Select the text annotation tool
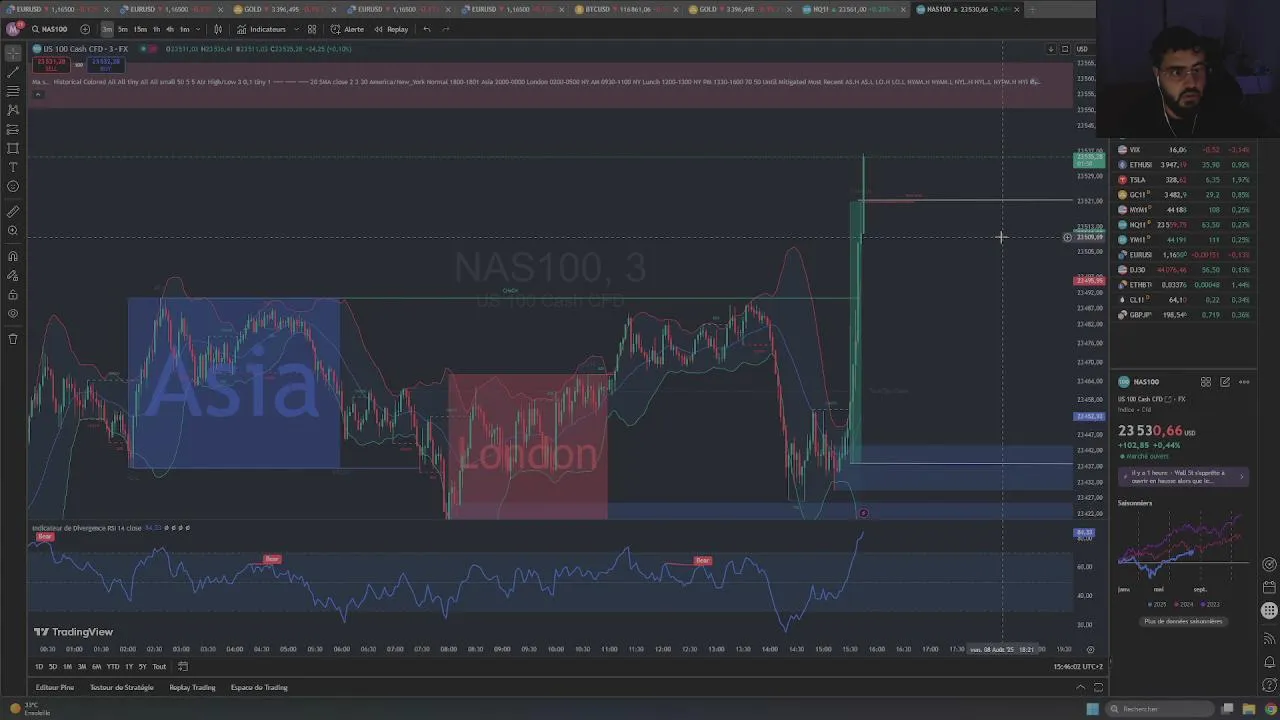 (13, 167)
